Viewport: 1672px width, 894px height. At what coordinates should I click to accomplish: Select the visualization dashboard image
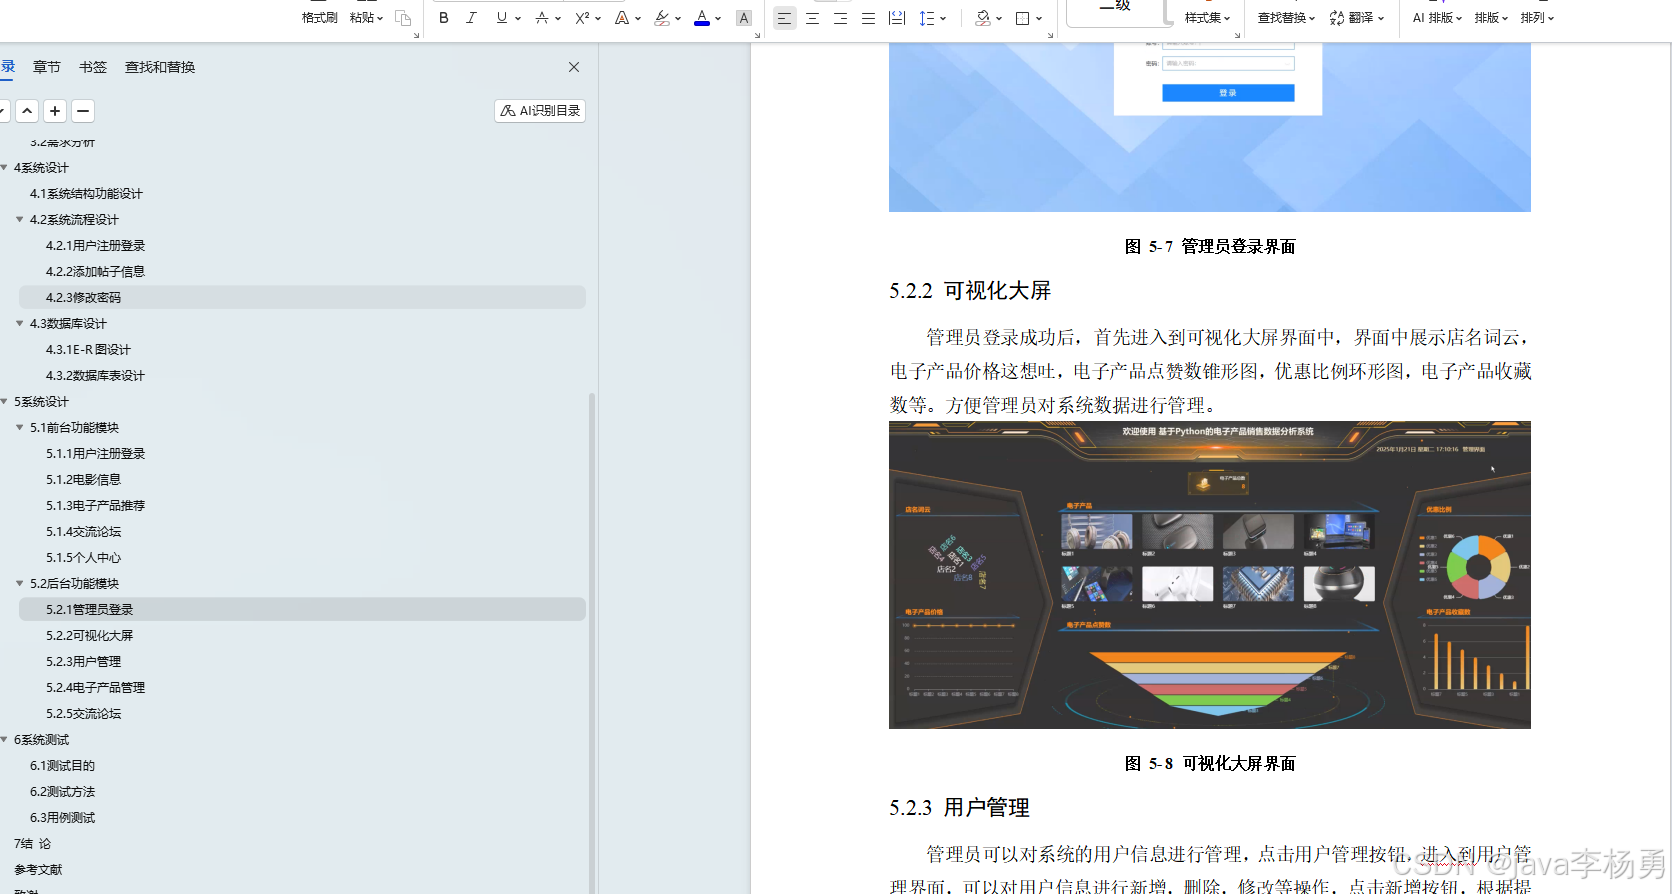(1210, 575)
